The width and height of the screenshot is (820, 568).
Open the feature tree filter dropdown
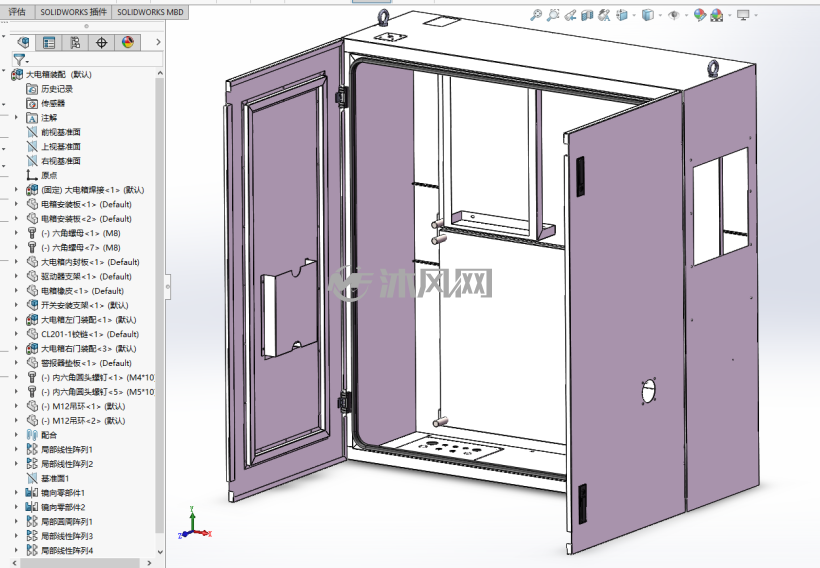pos(21,59)
